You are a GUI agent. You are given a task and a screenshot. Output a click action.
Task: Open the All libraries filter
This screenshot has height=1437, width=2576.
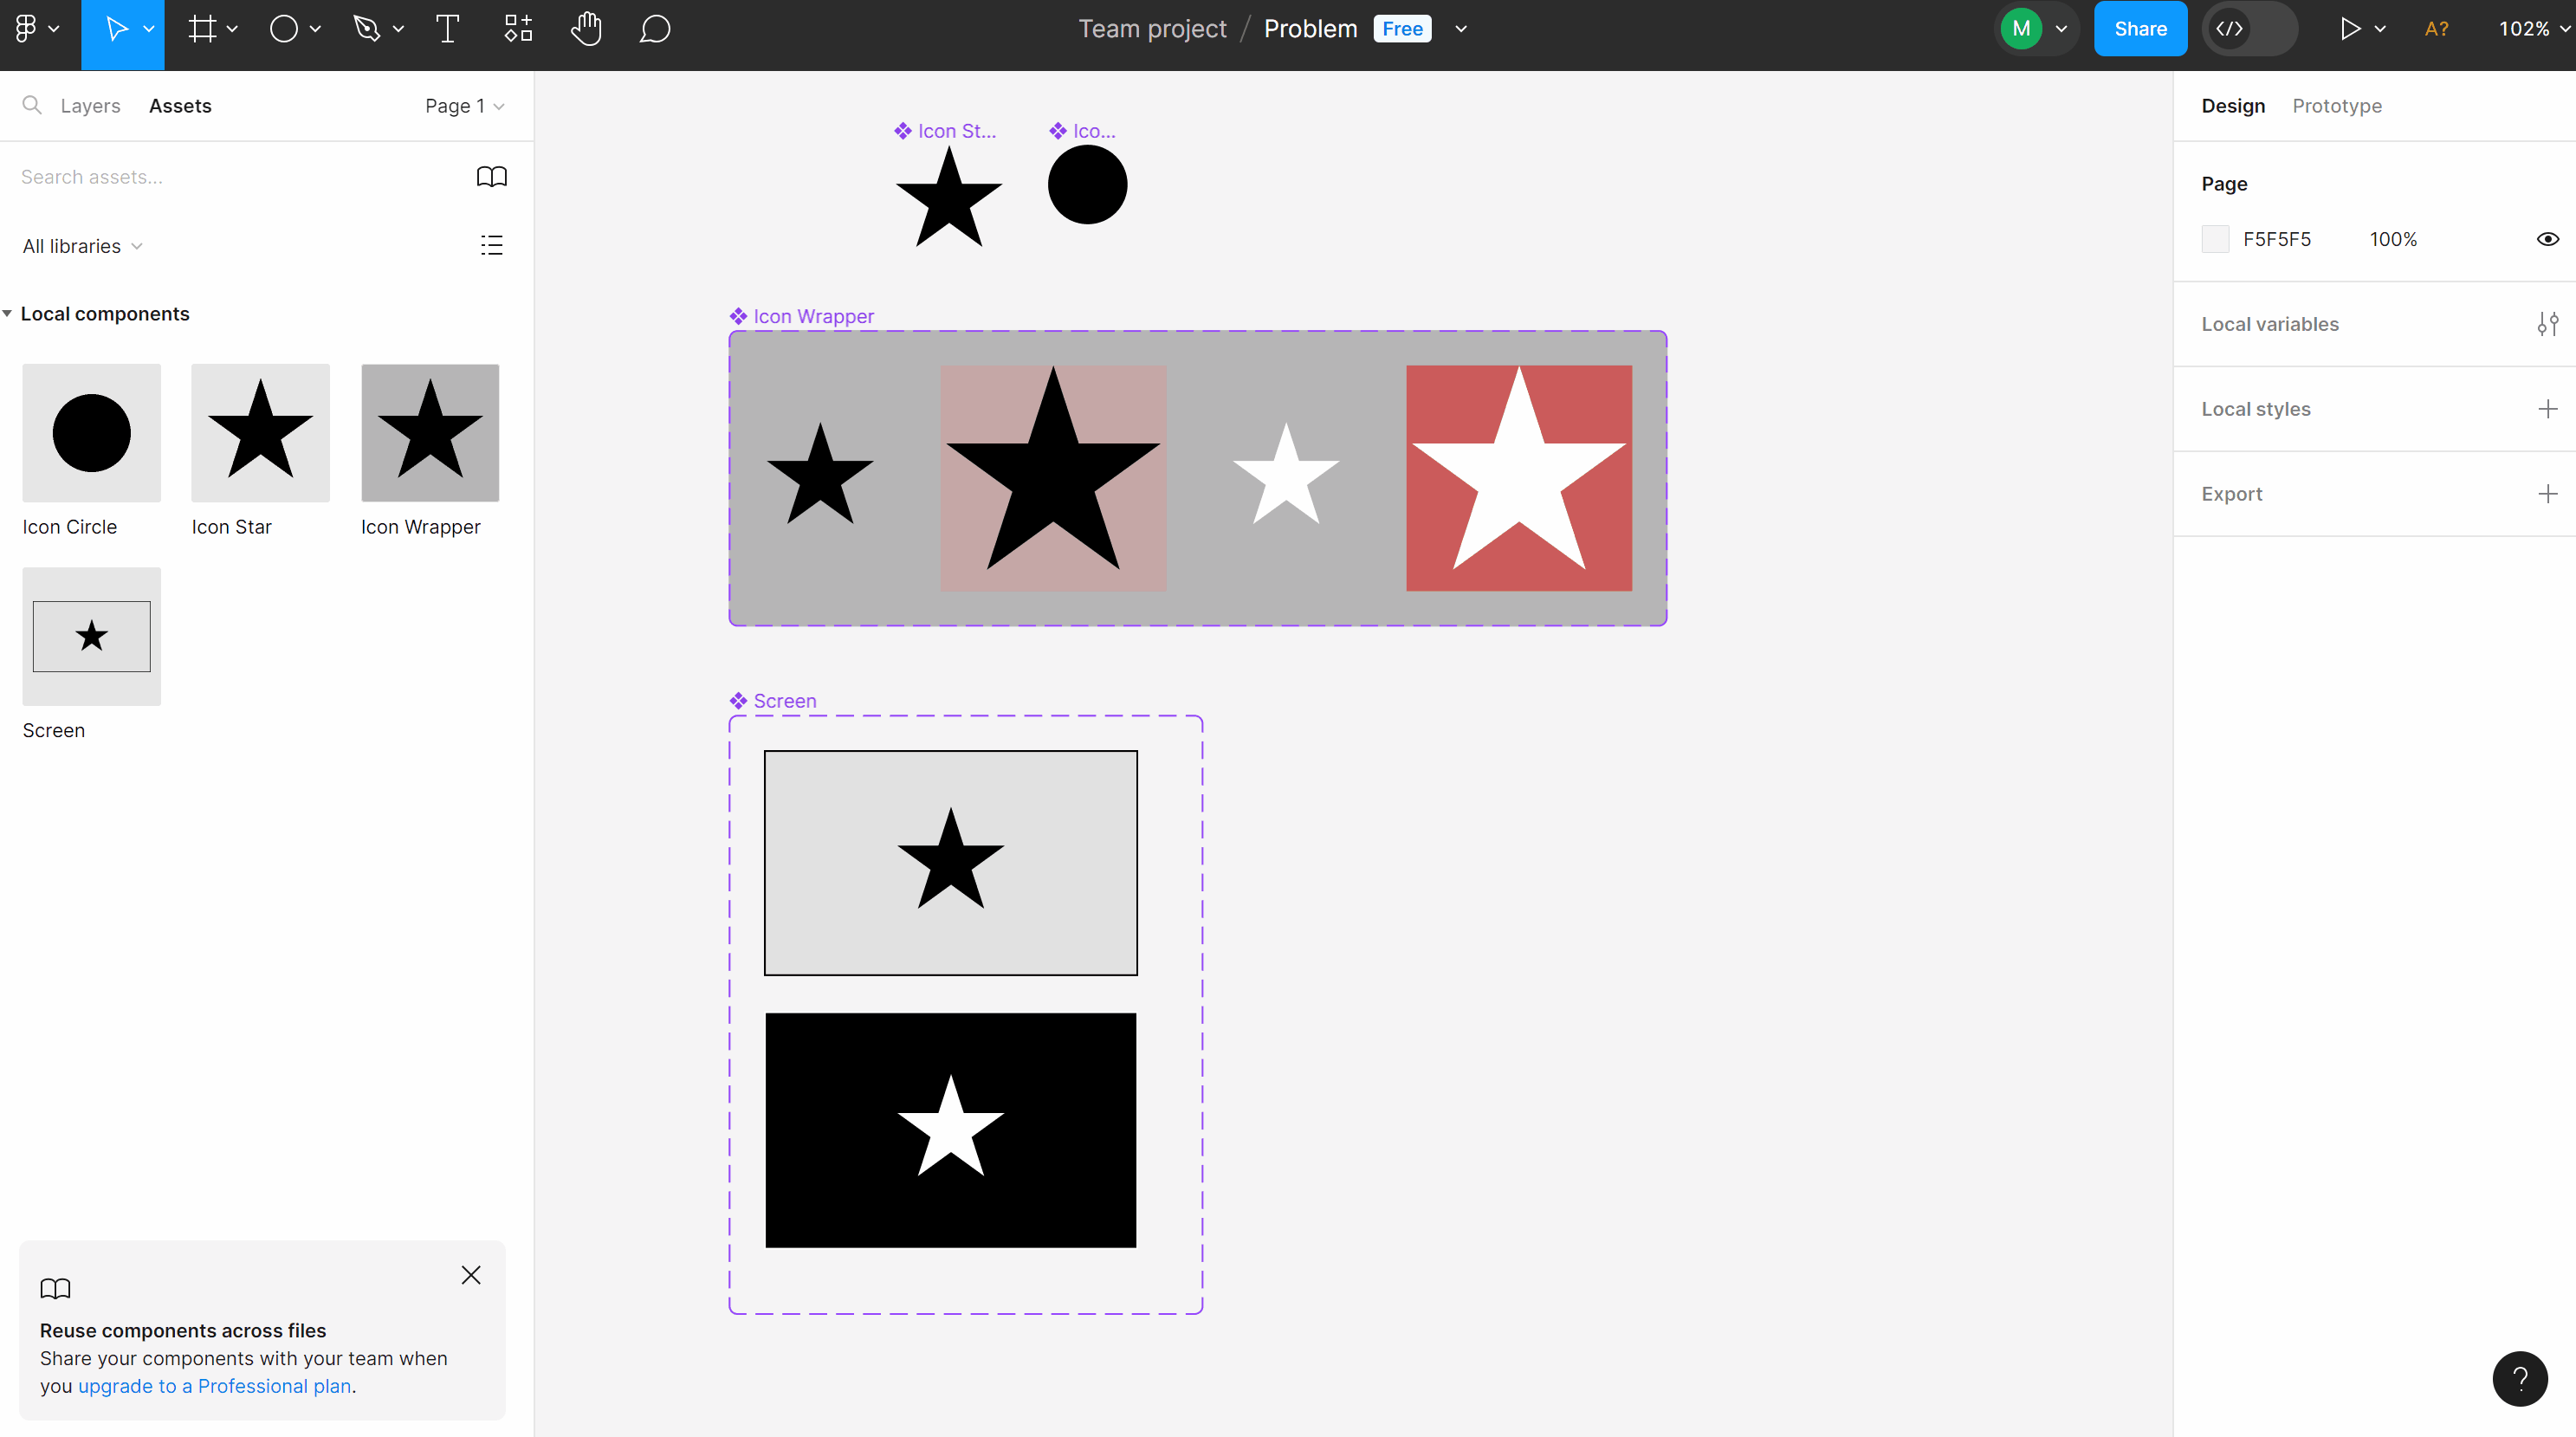pyautogui.click(x=82, y=246)
